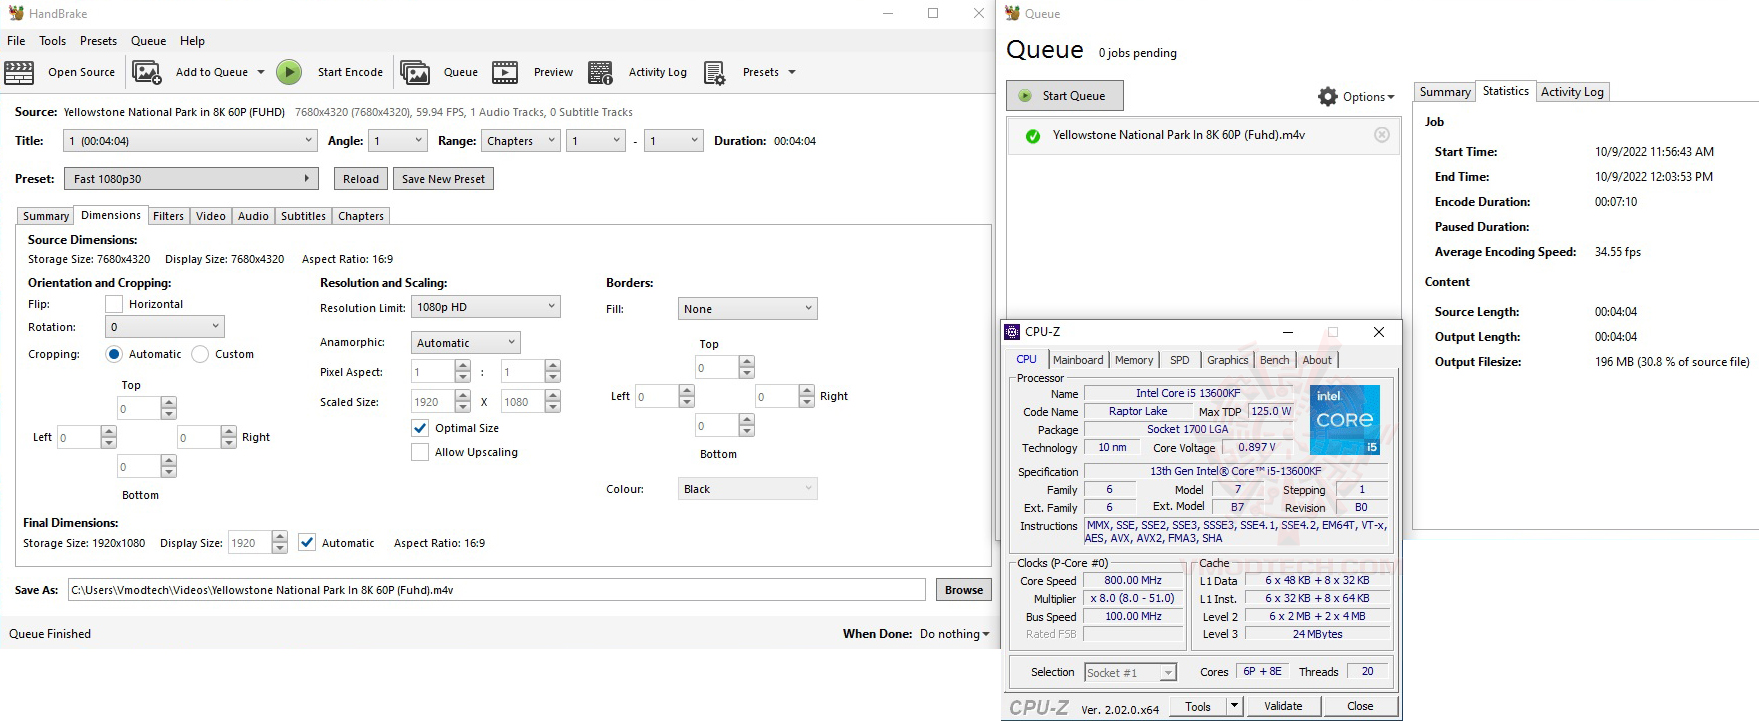Image resolution: width=1759 pixels, height=721 pixels.
Task: Open the Help menu
Action: (x=192, y=41)
